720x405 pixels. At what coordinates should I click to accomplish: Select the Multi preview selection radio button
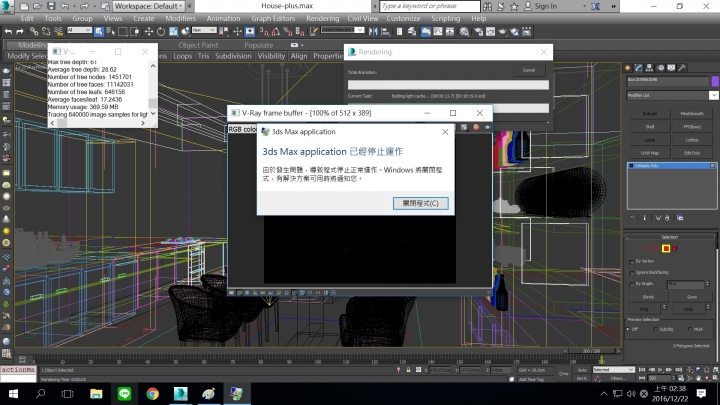coord(690,329)
